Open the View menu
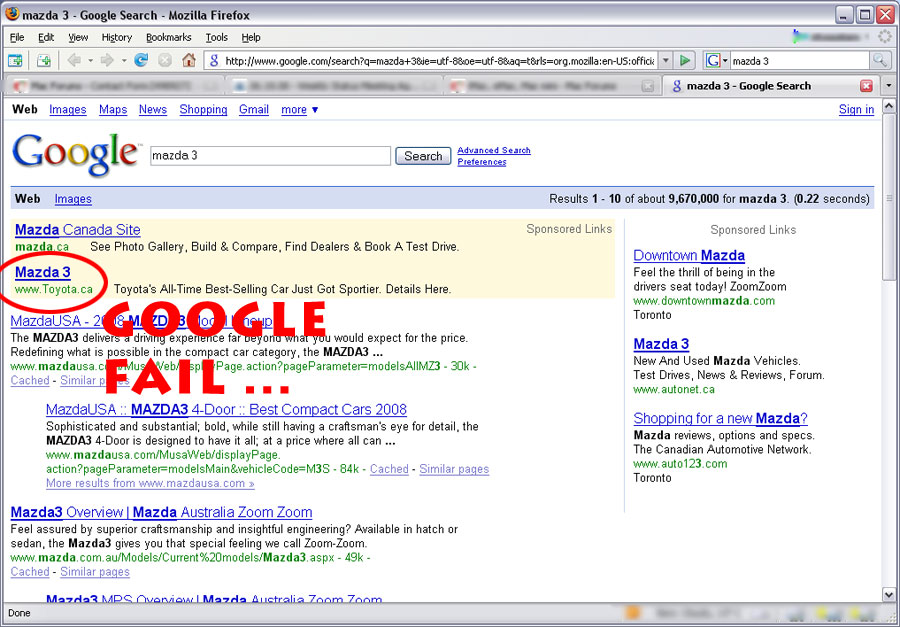 78,37
